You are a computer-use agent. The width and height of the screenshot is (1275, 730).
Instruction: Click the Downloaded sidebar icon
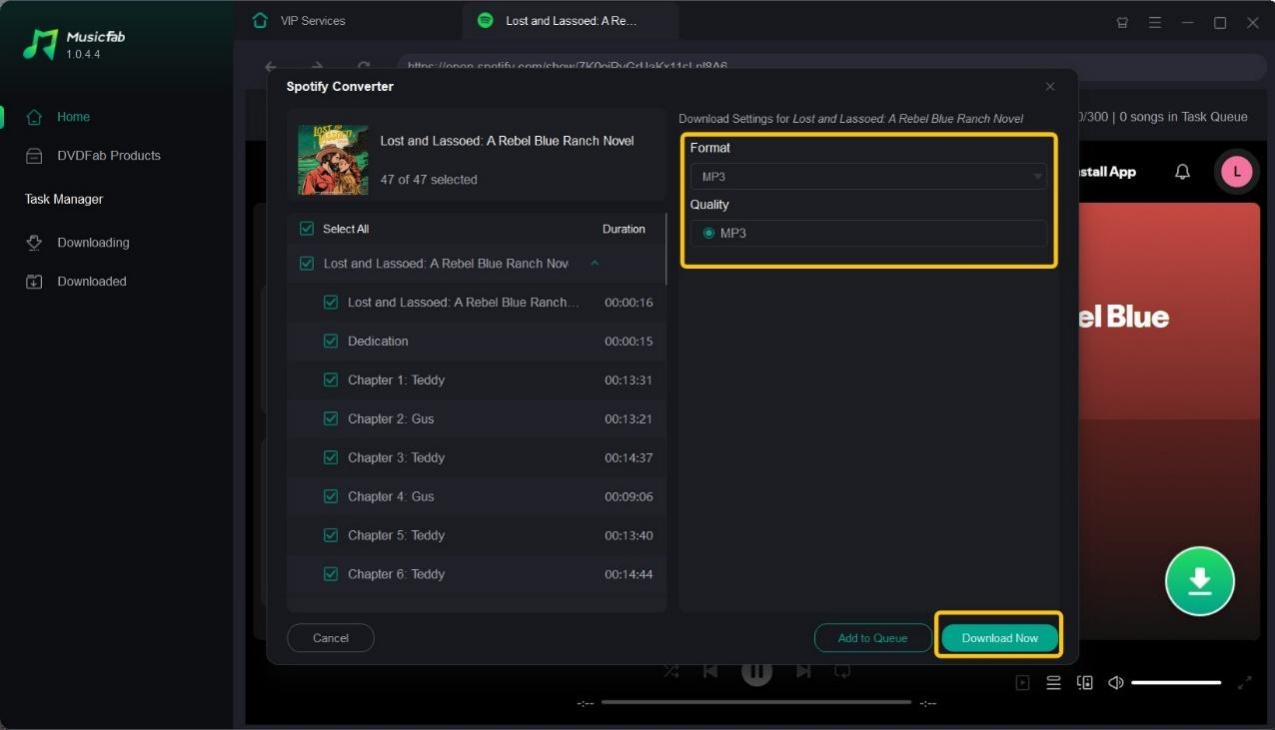(x=34, y=282)
